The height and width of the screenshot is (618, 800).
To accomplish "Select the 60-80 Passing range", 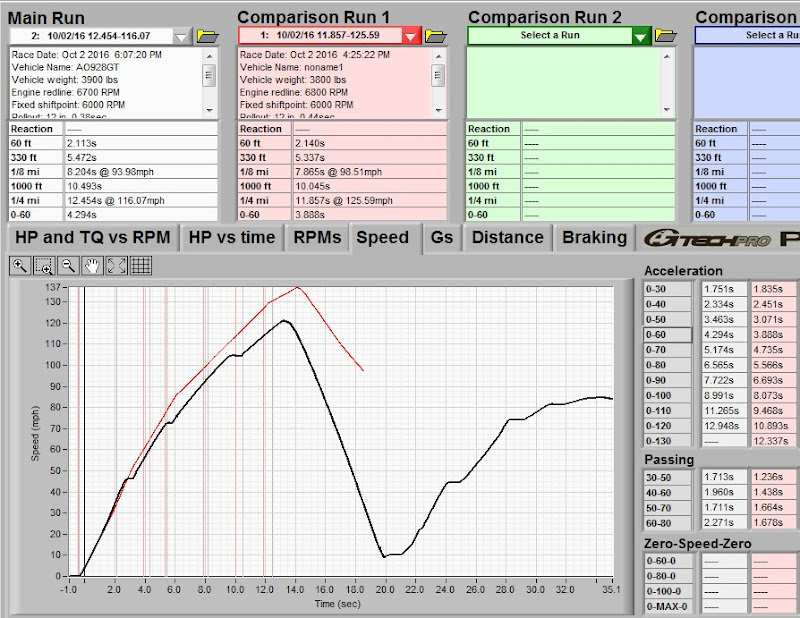I will tap(668, 523).
